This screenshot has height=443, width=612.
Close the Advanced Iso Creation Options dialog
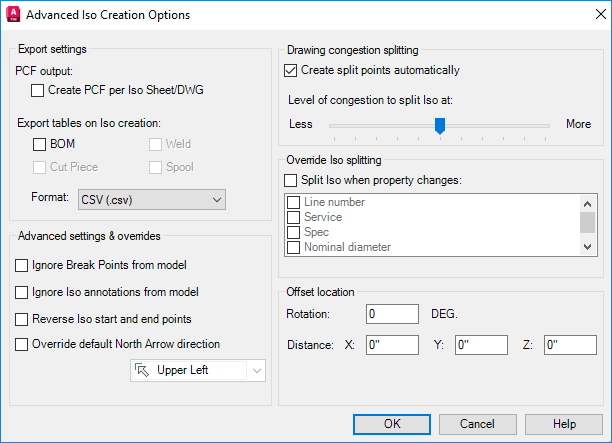click(x=588, y=15)
